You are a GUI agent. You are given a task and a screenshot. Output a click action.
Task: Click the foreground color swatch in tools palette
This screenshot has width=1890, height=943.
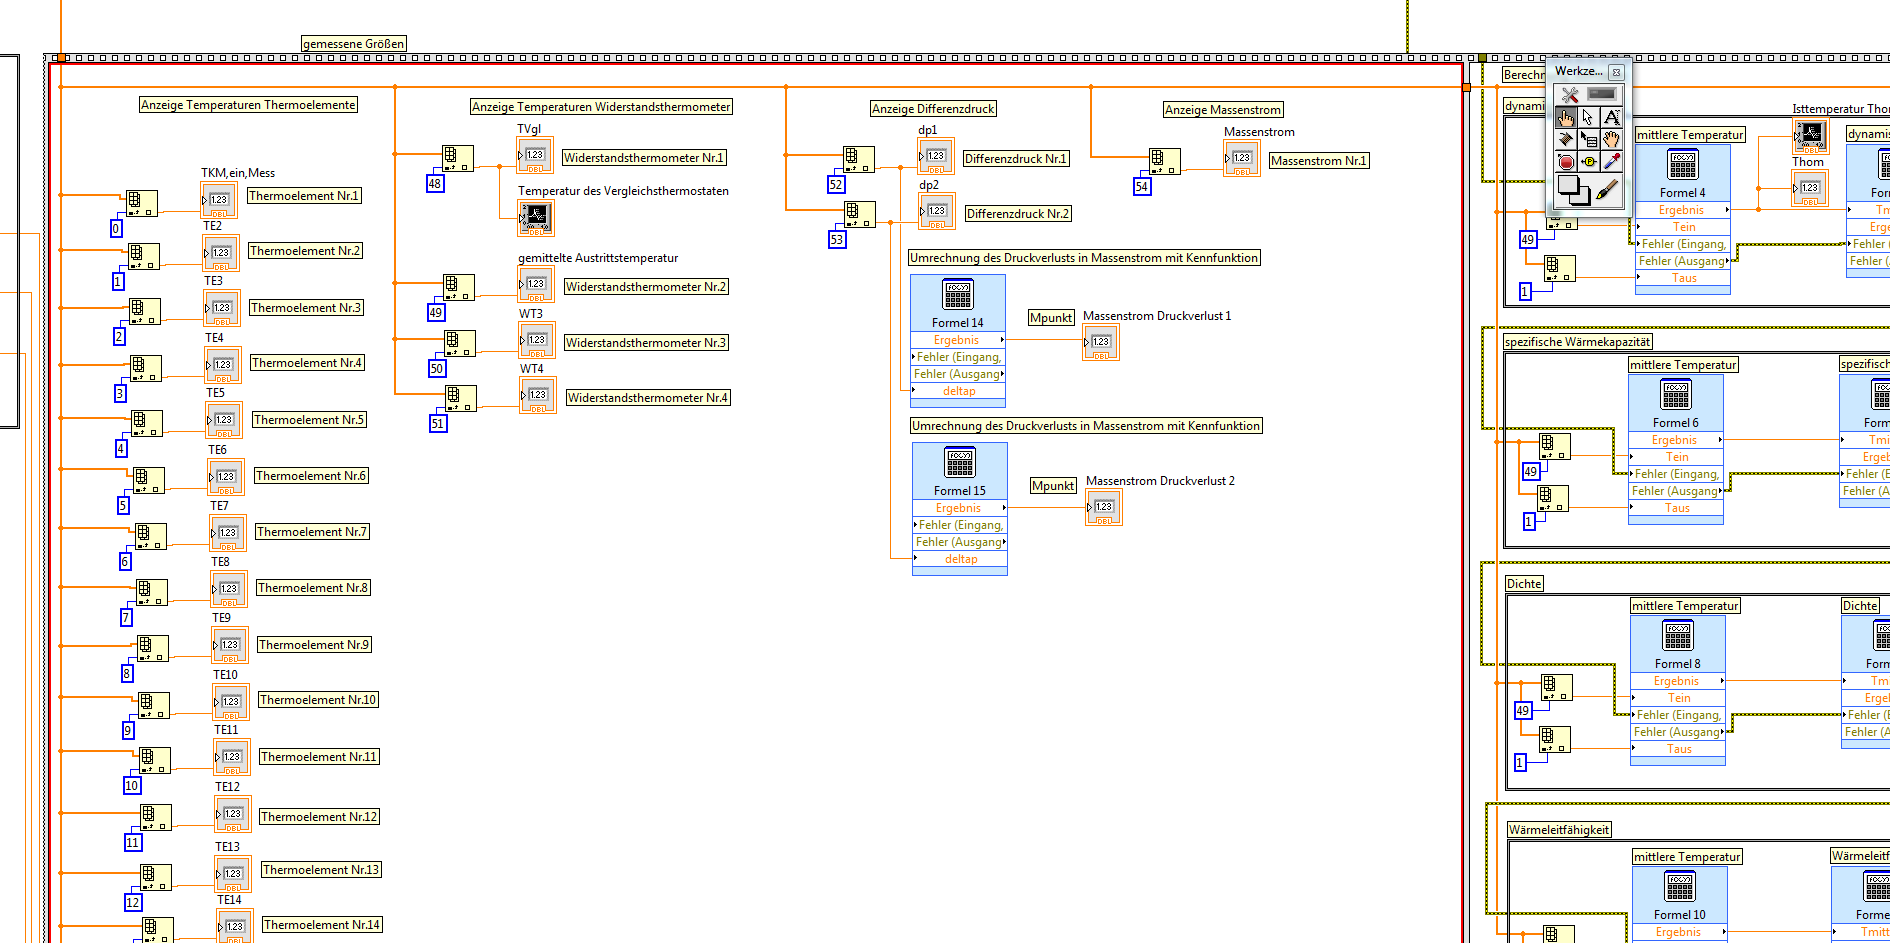pyautogui.click(x=1568, y=185)
